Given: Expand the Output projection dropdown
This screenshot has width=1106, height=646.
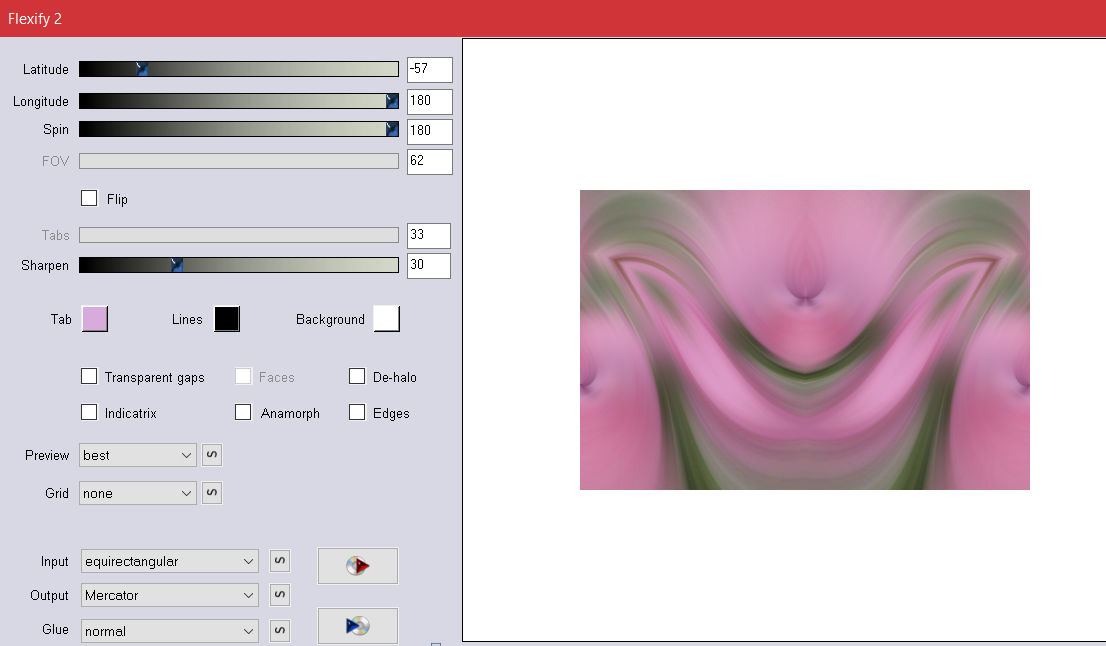Looking at the screenshot, I should 169,595.
